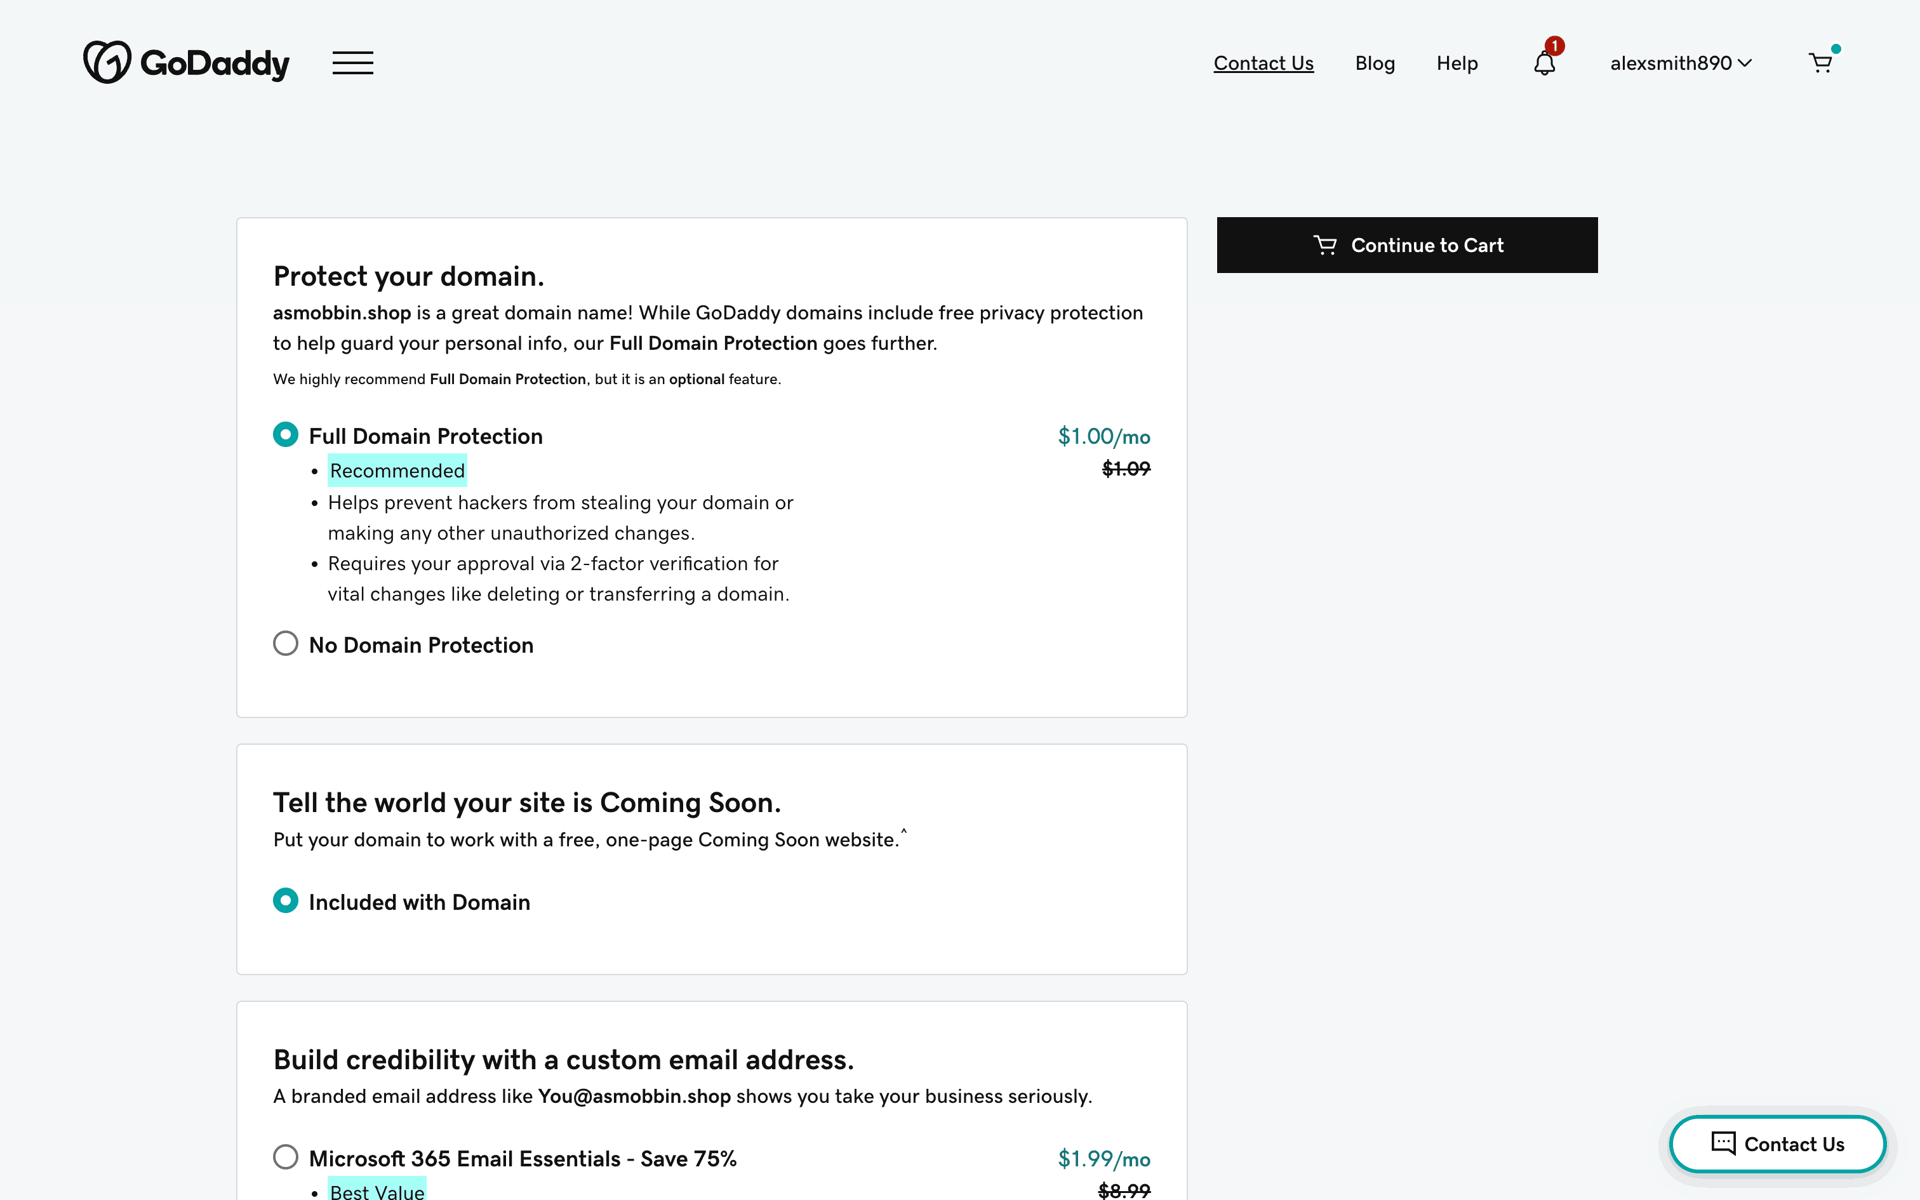The width and height of the screenshot is (1920, 1200).
Task: Select Microsoft 365 Email Essentials option
Action: click(x=286, y=1157)
